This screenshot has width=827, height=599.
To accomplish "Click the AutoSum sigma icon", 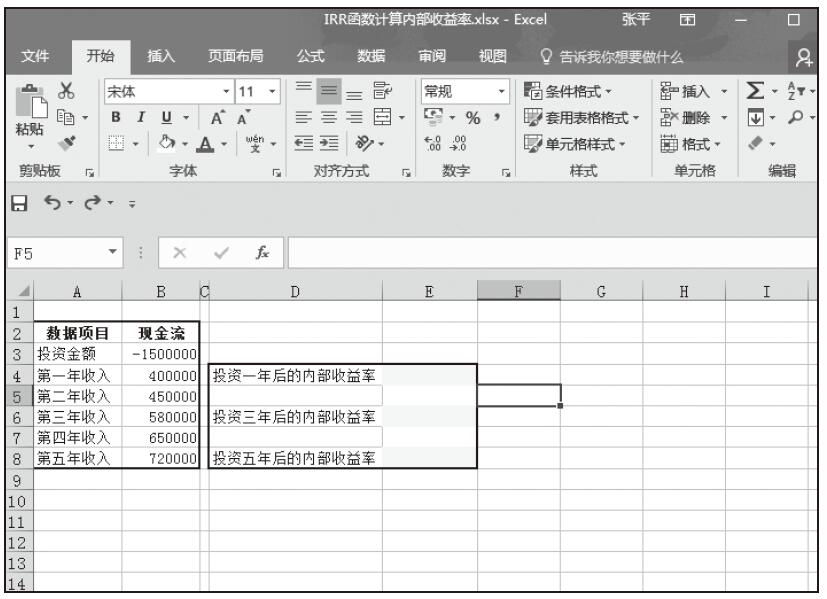I will point(755,88).
